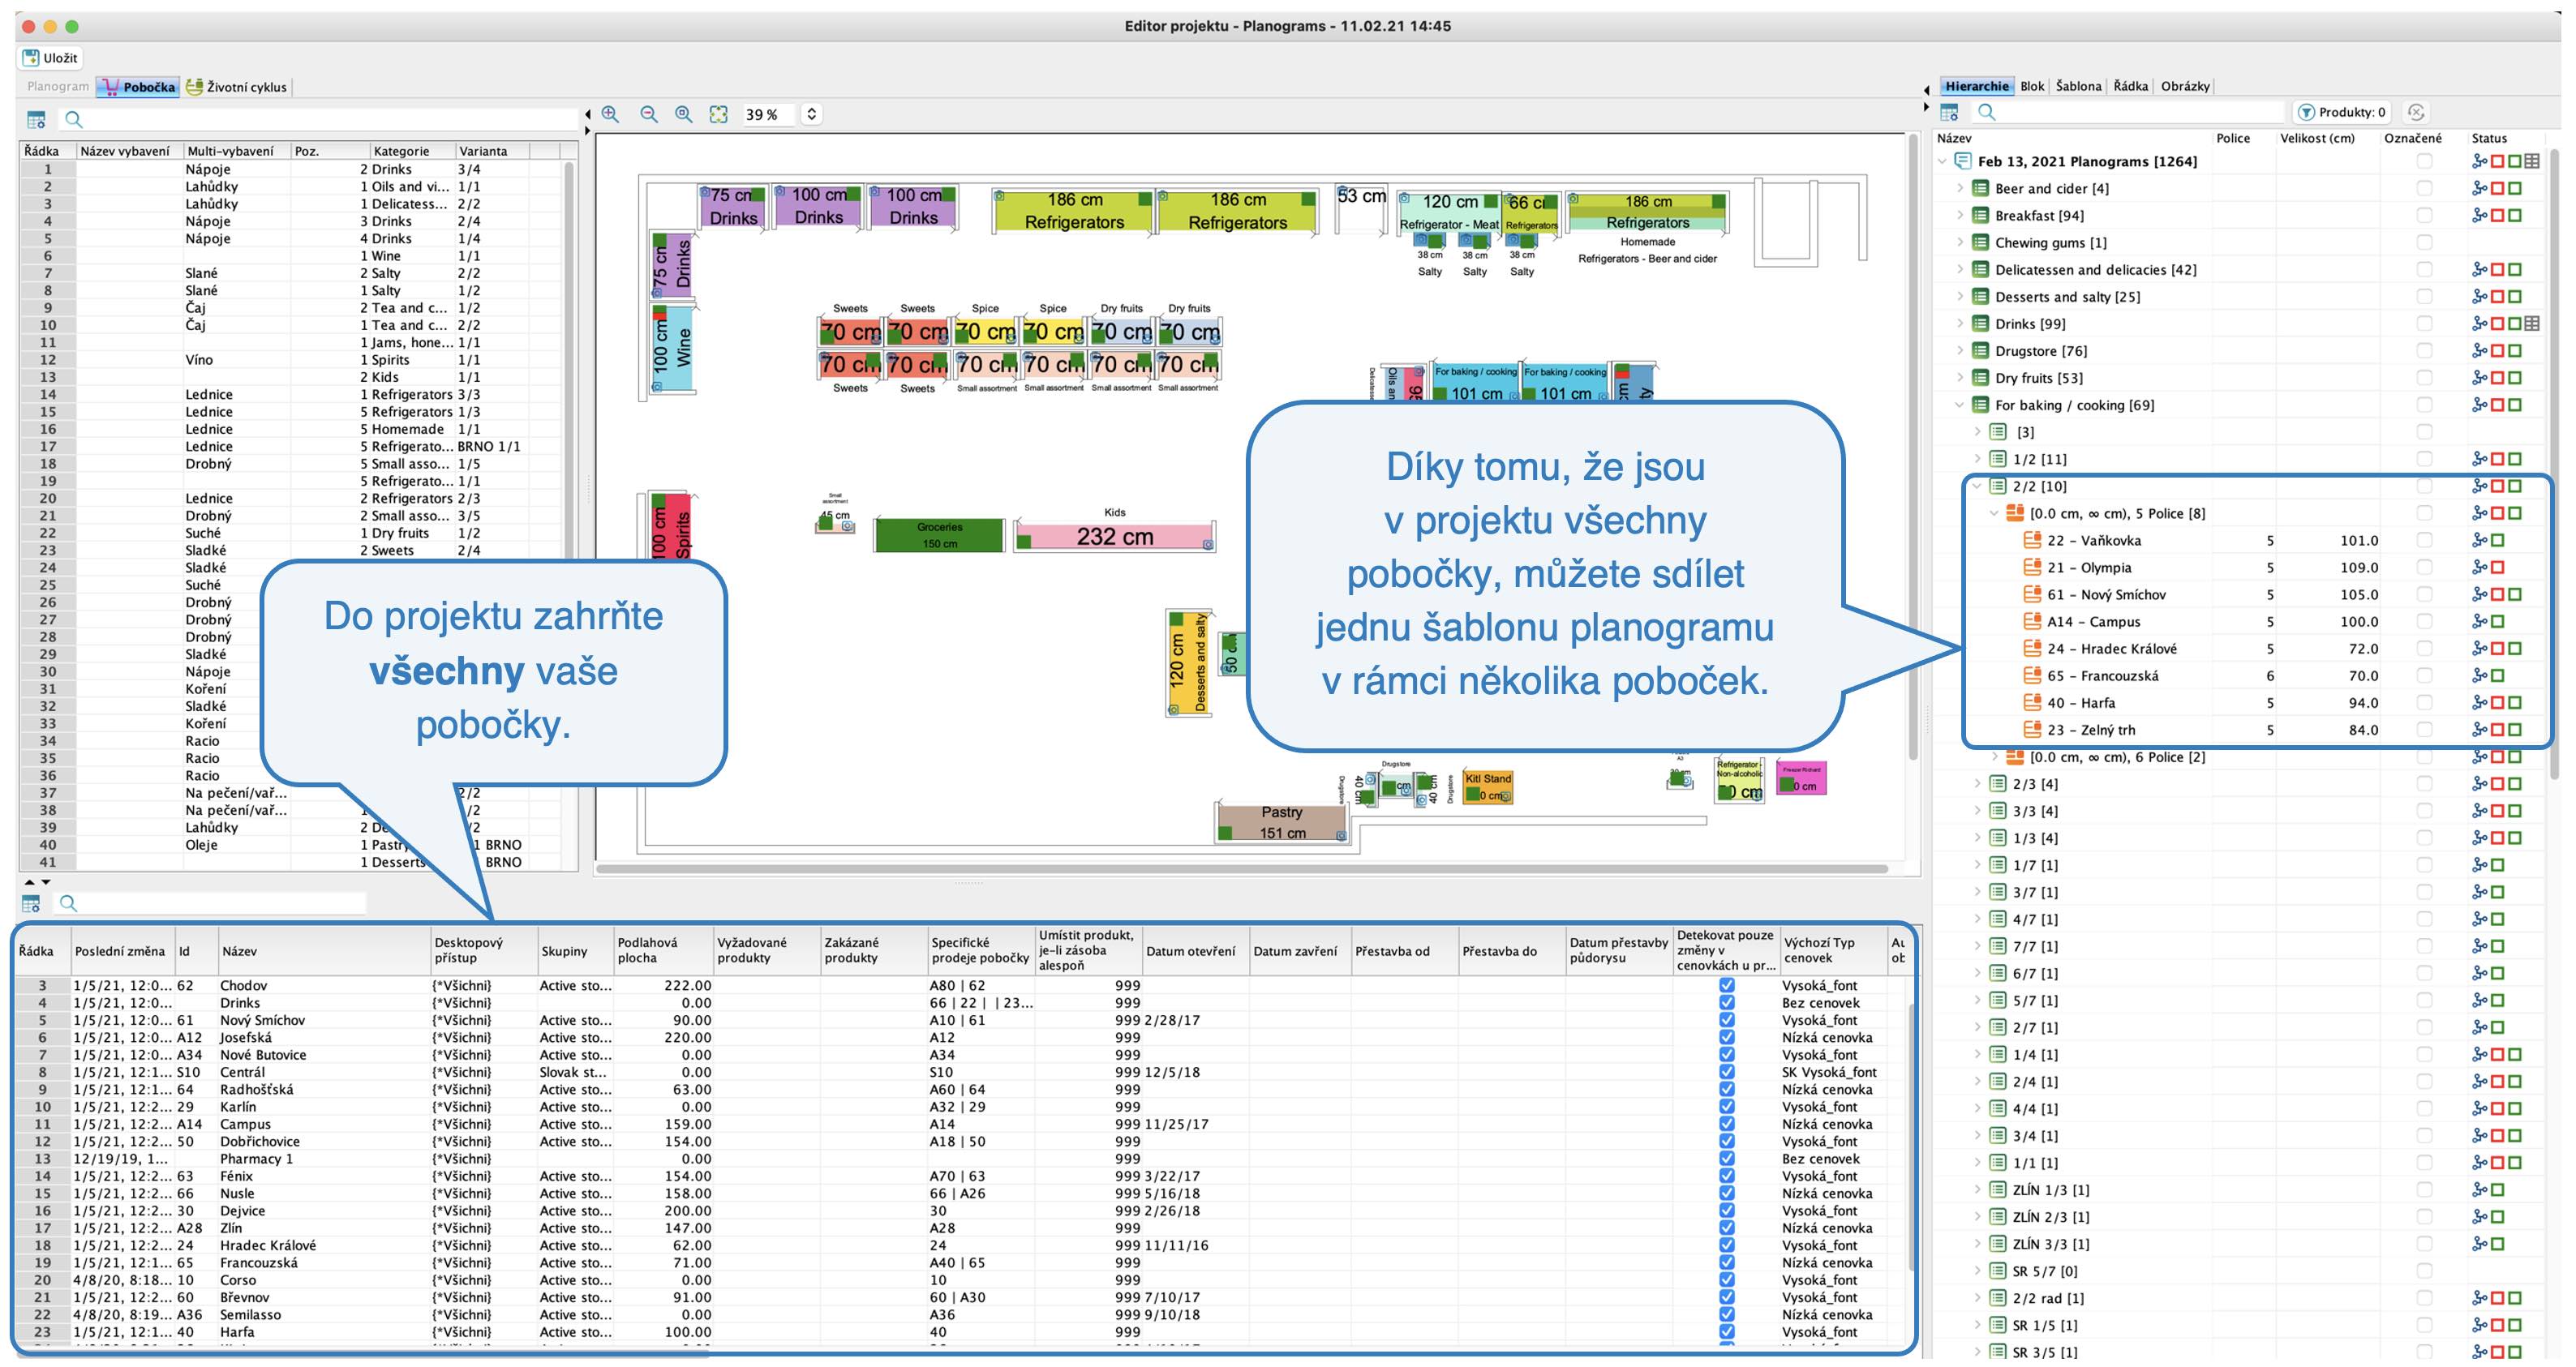Expand the ZLÍN 1/3 [1] node
This screenshot has width=2576, height=1367.
1978,1190
